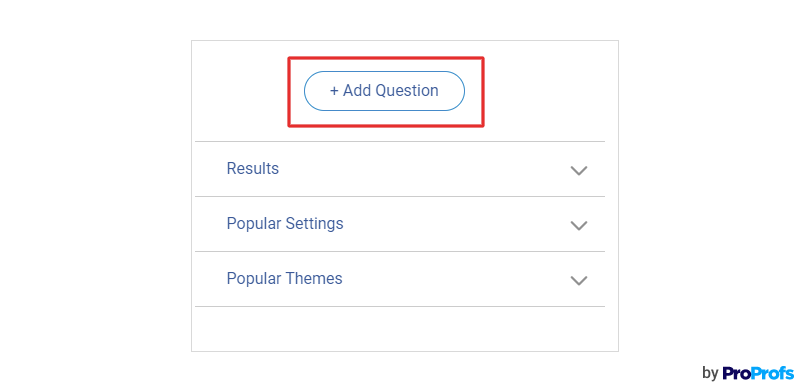Click the word 'Add' in the button

[357, 91]
